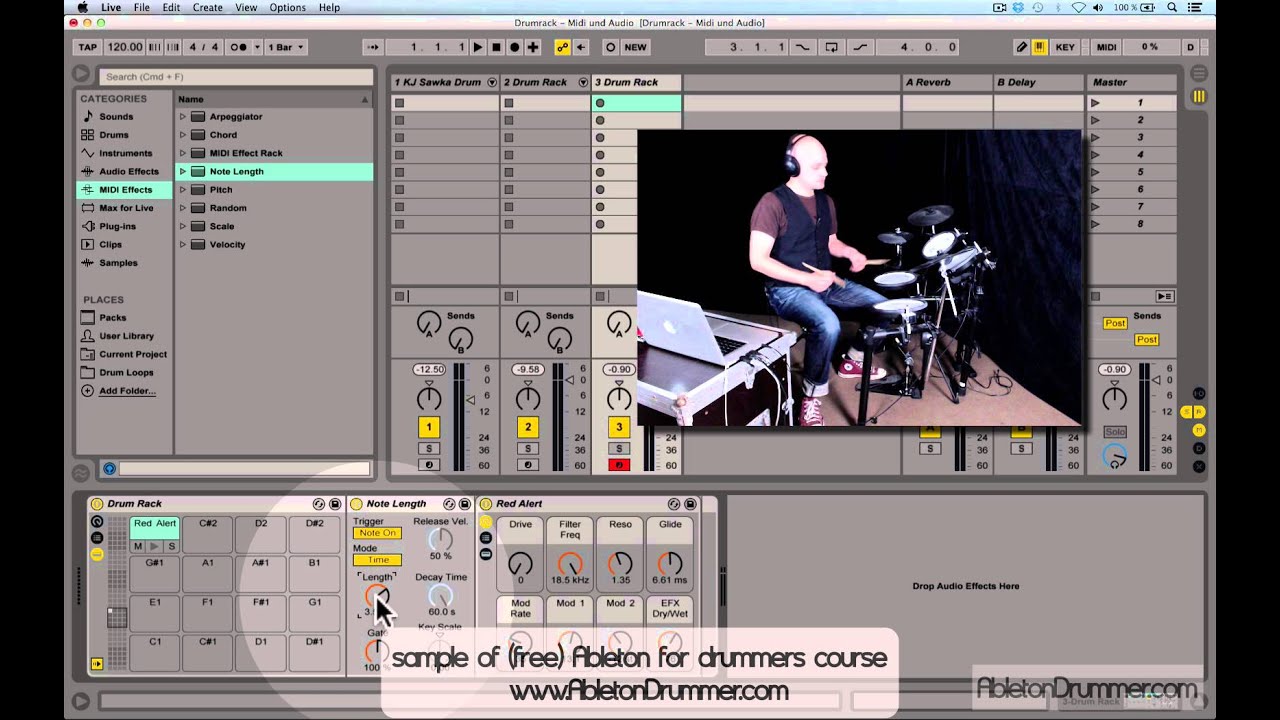Toggle the Computer MIDI Keyboard icon
This screenshot has height=720, width=1280.
[1039, 47]
